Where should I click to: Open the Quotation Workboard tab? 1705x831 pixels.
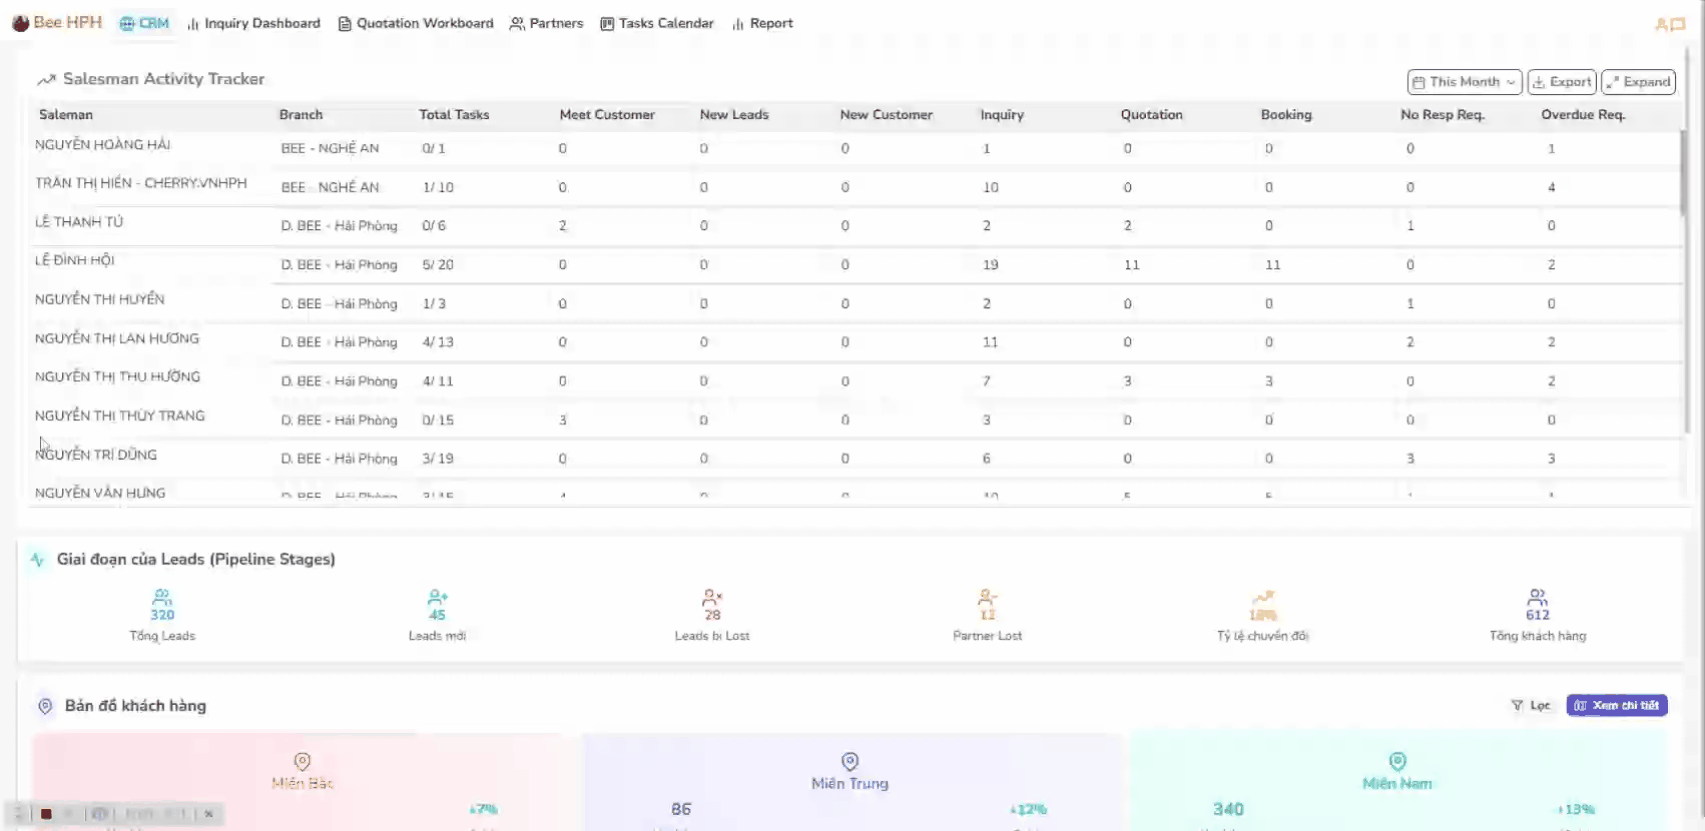(x=416, y=23)
